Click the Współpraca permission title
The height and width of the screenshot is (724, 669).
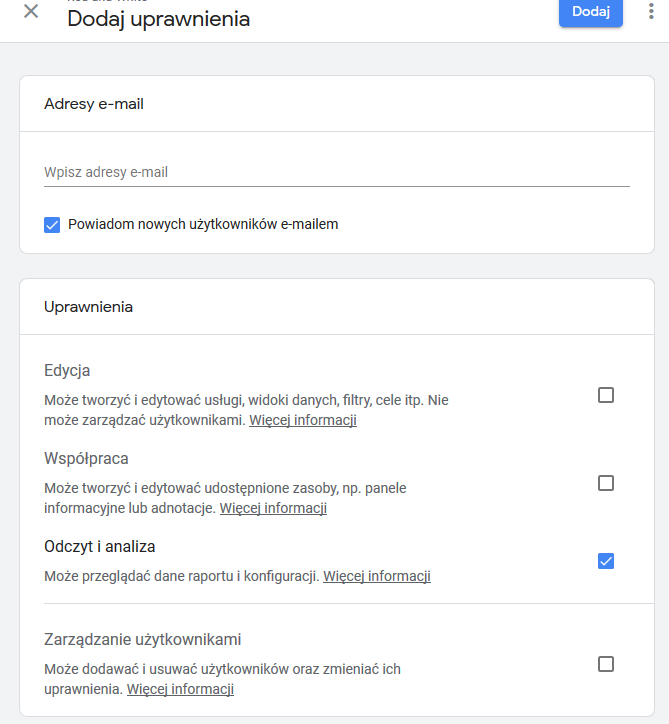point(86,459)
